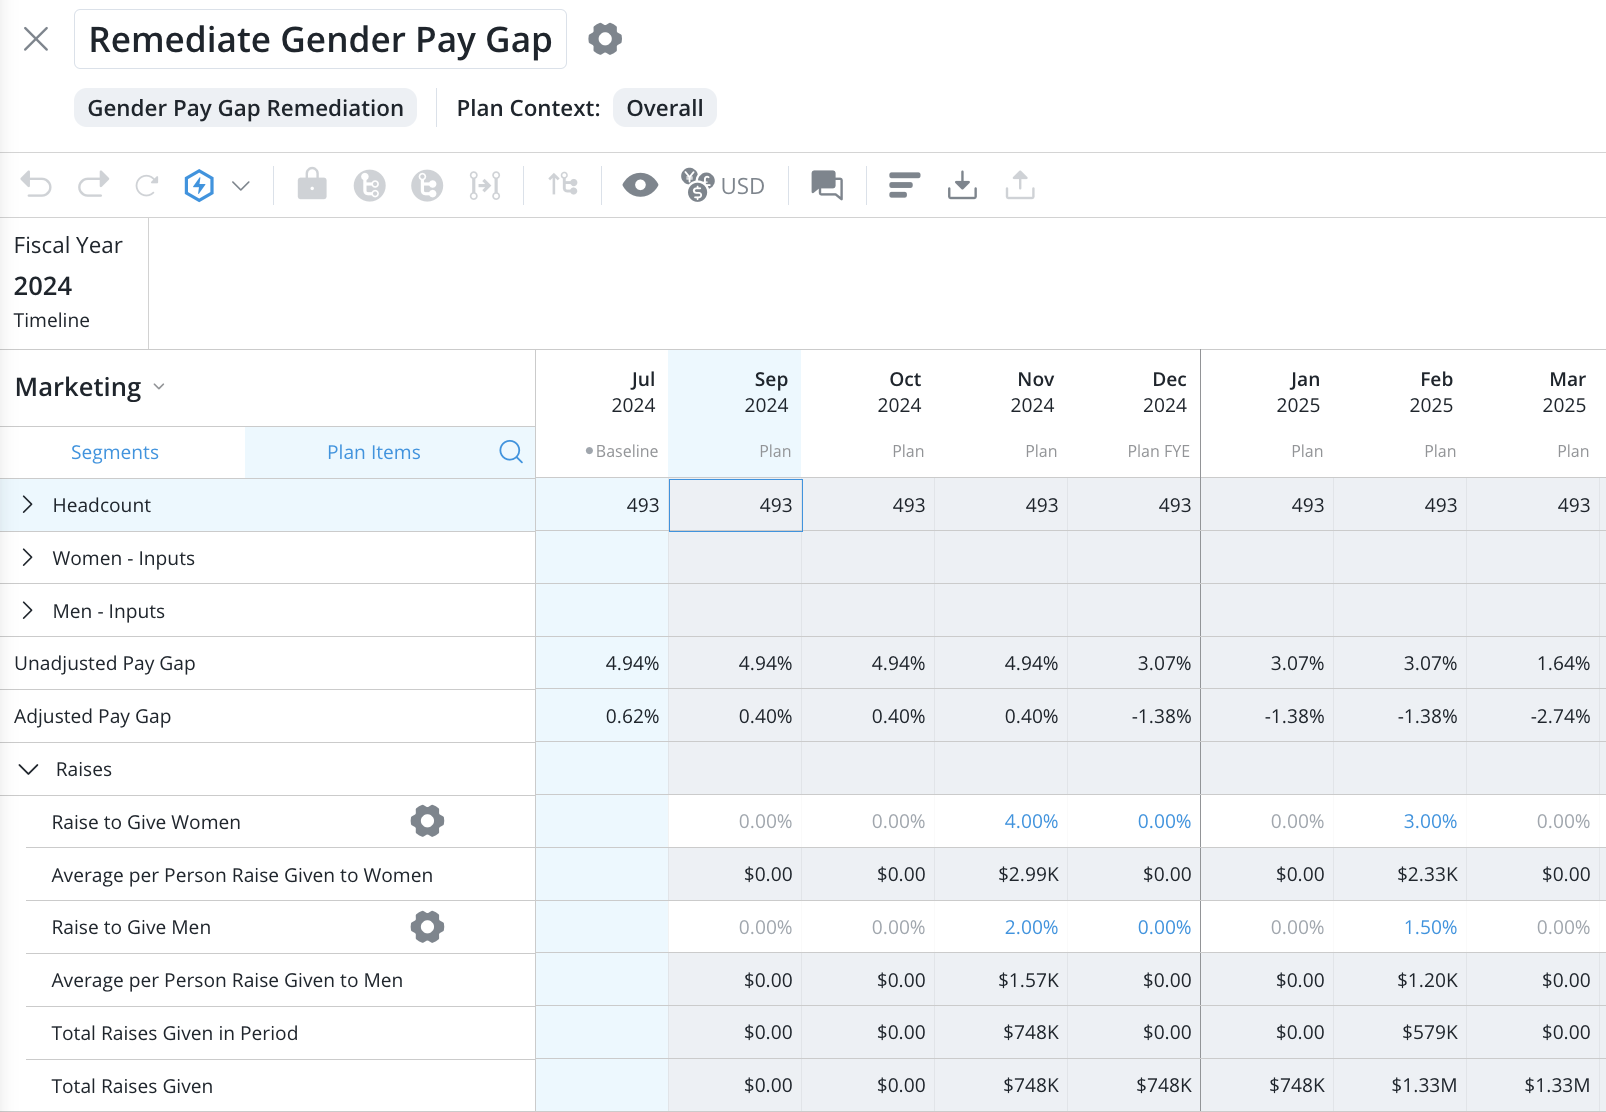
Task: Click average men raise $1.57K cell
Action: click(1001, 980)
